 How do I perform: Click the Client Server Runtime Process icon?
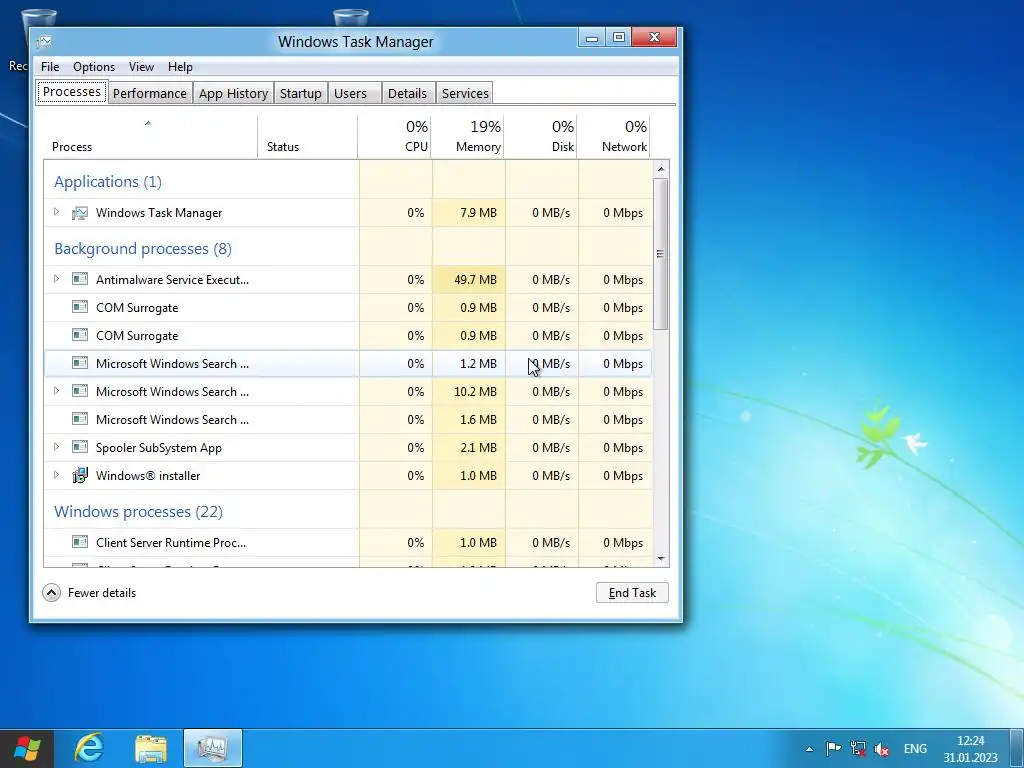coord(80,542)
